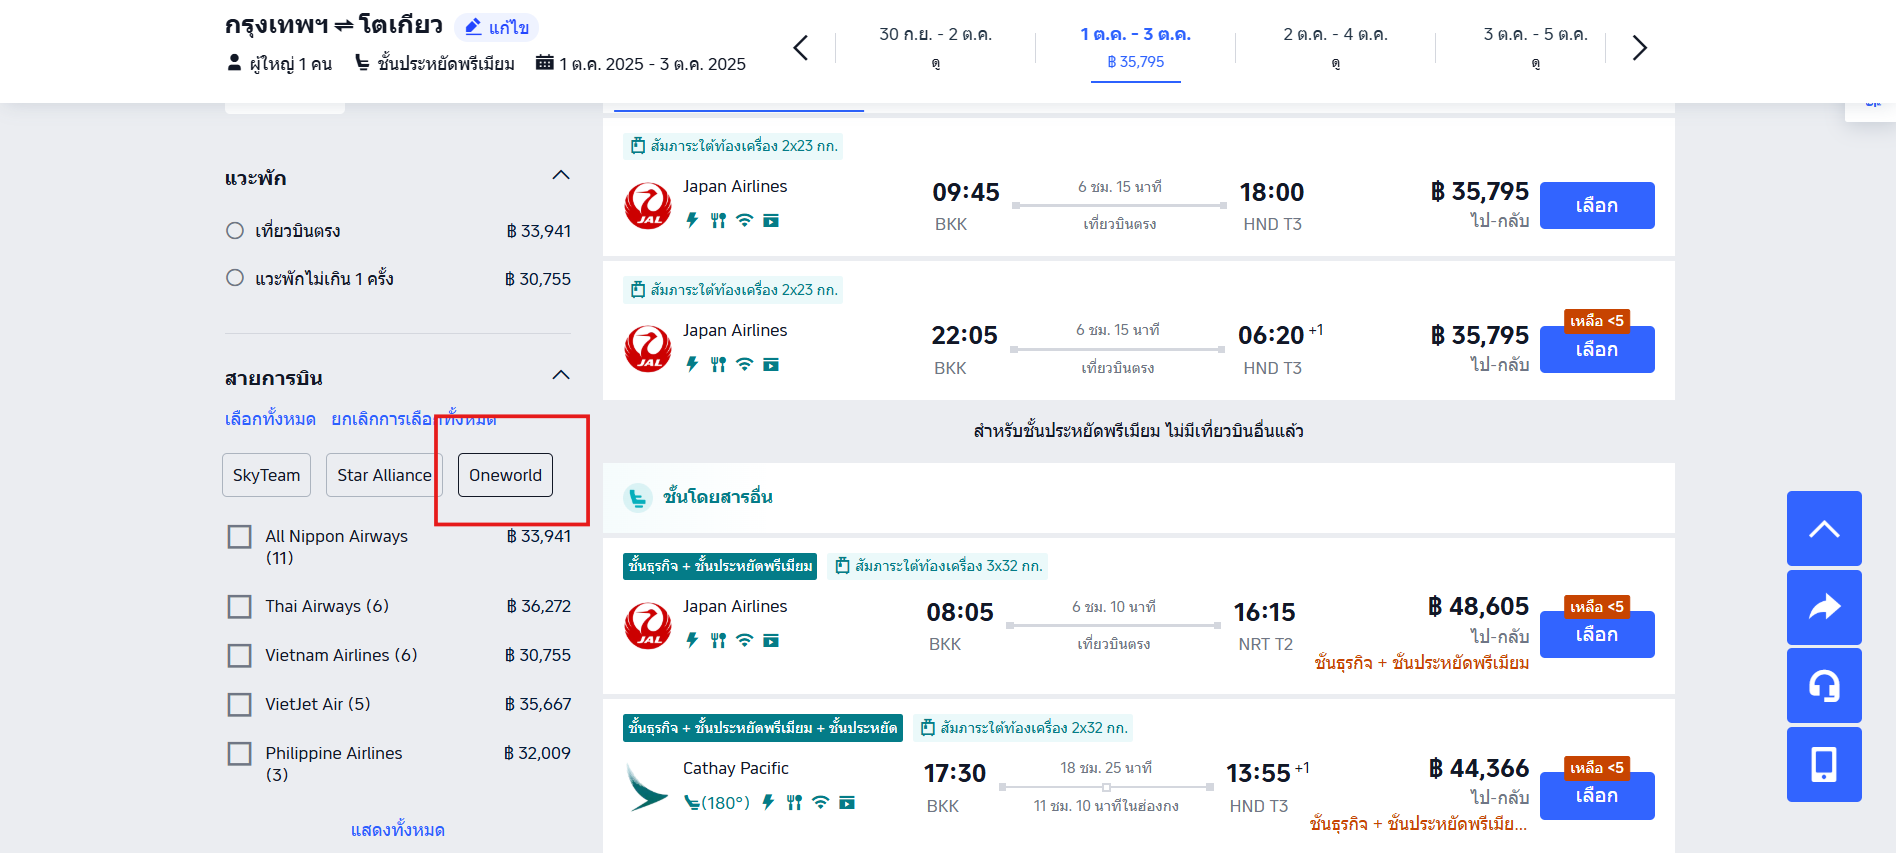The image size is (1896, 853).
Task: Click the edit pencil search button
Action: coord(497,27)
